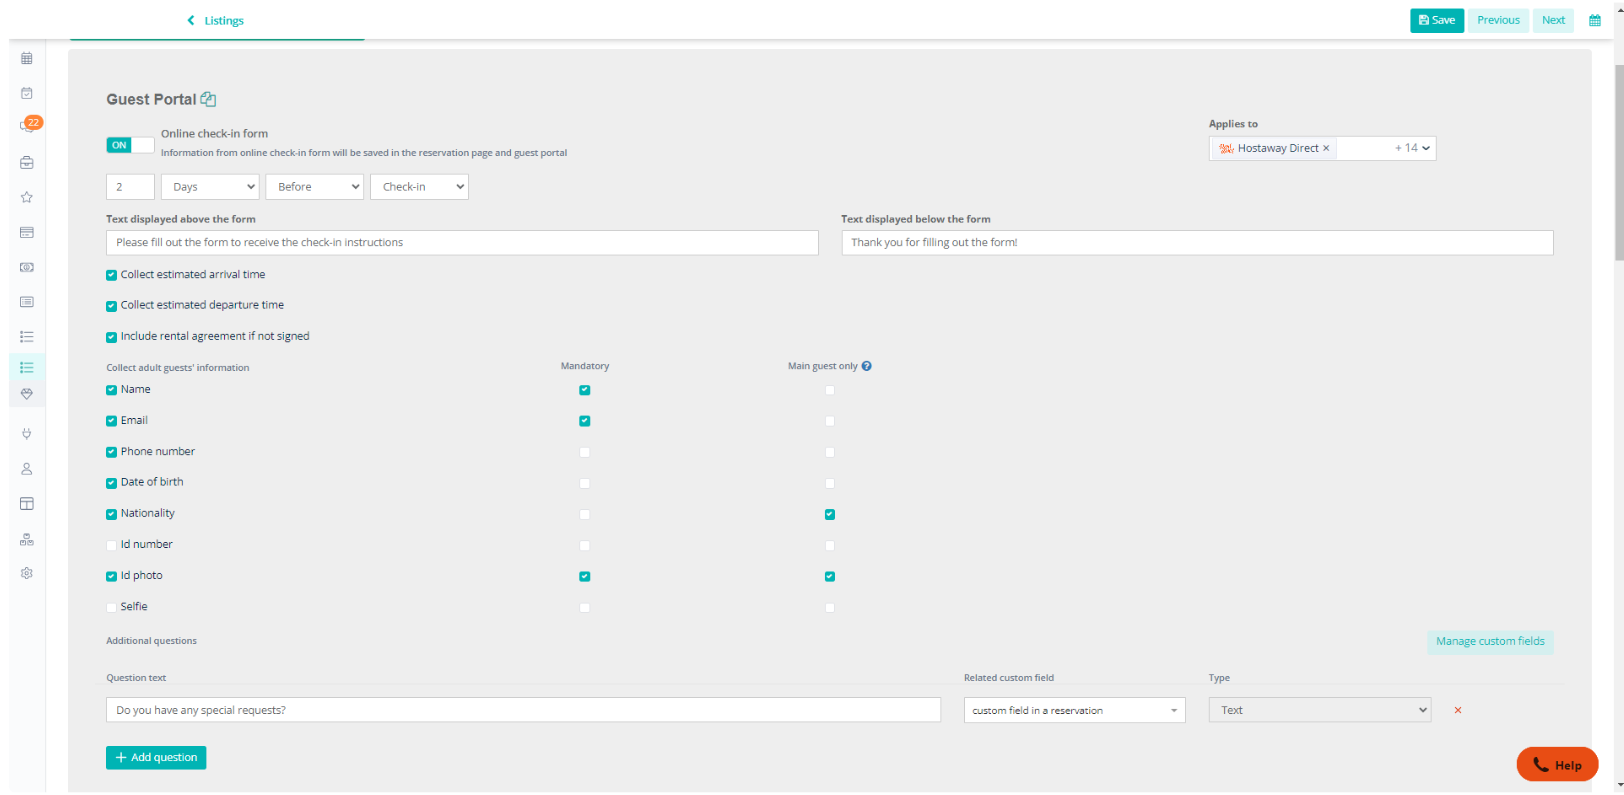
Task: Check the Selfie checkbox
Action: pos(111,607)
